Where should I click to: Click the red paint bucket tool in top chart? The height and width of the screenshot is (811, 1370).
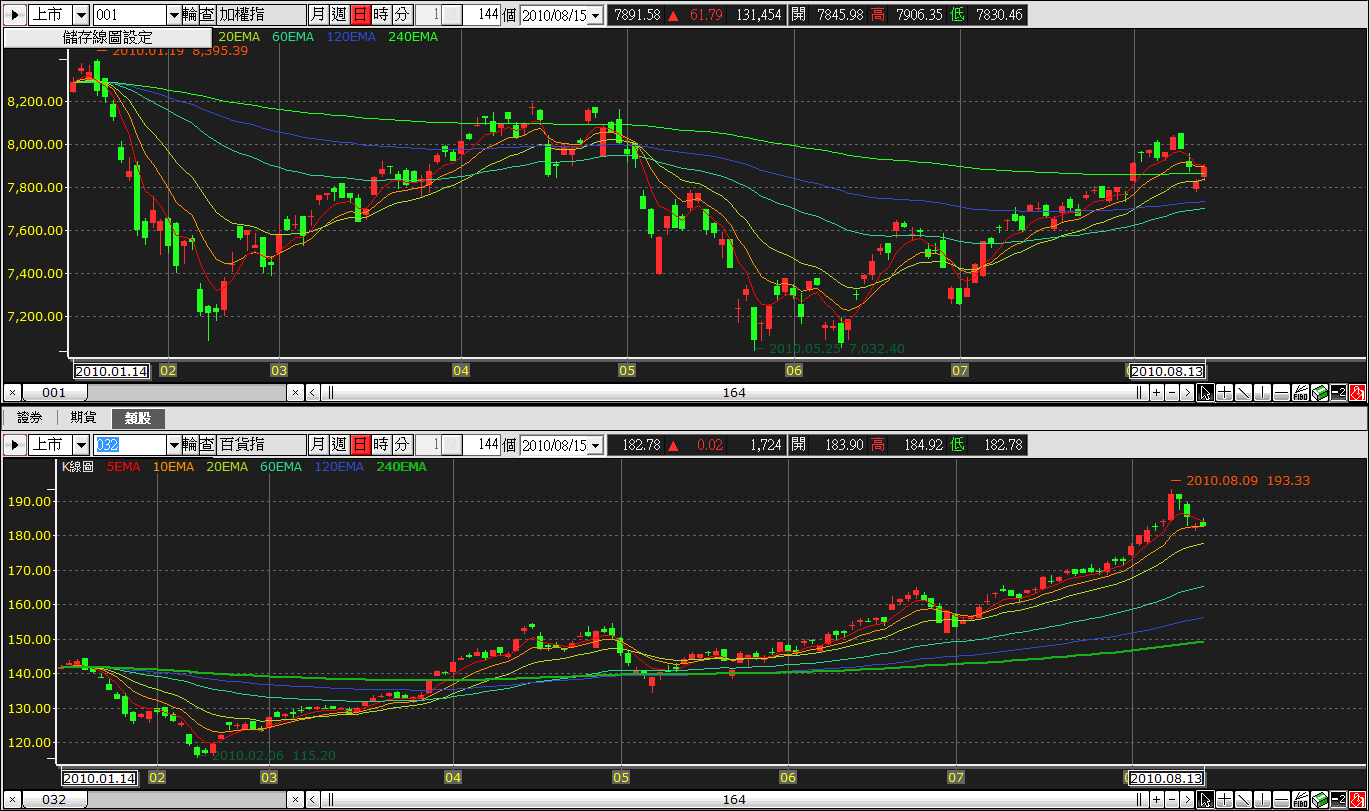click(x=1357, y=393)
